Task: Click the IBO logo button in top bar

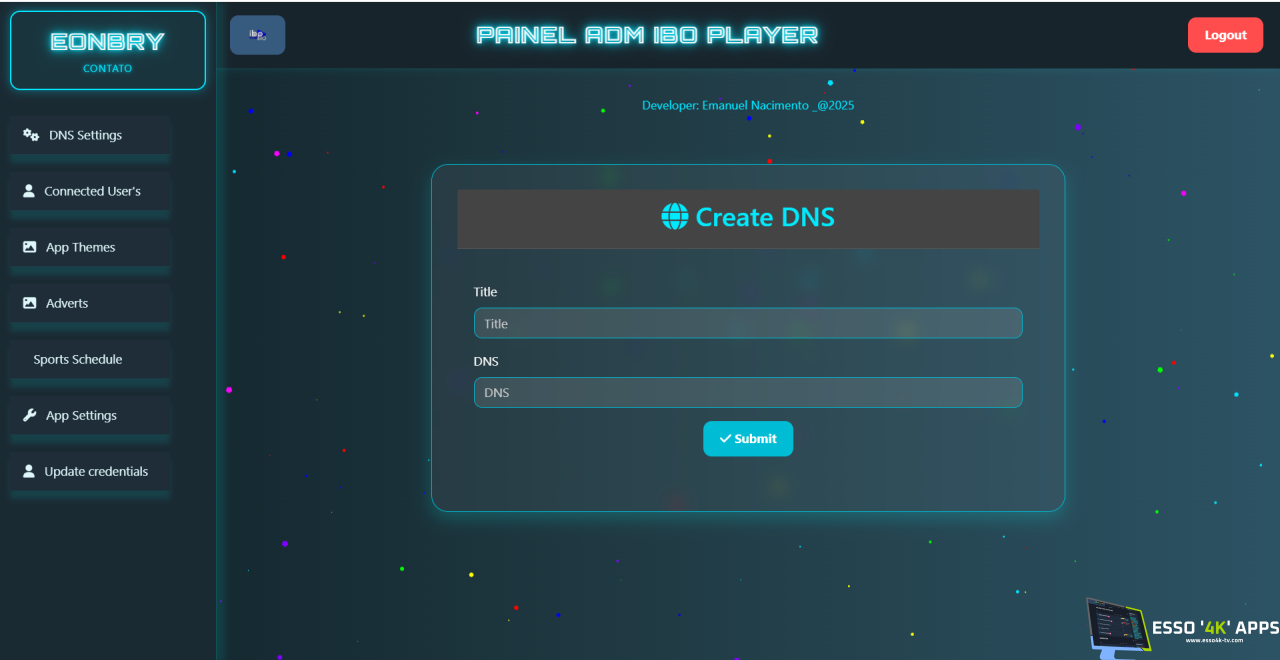Action: (257, 35)
